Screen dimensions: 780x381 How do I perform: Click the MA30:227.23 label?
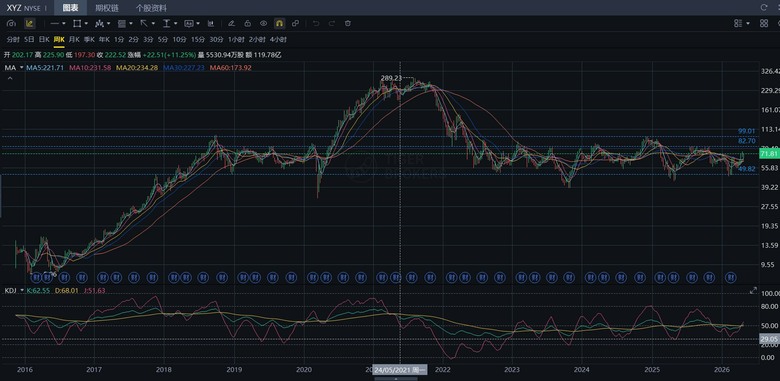[x=184, y=67]
